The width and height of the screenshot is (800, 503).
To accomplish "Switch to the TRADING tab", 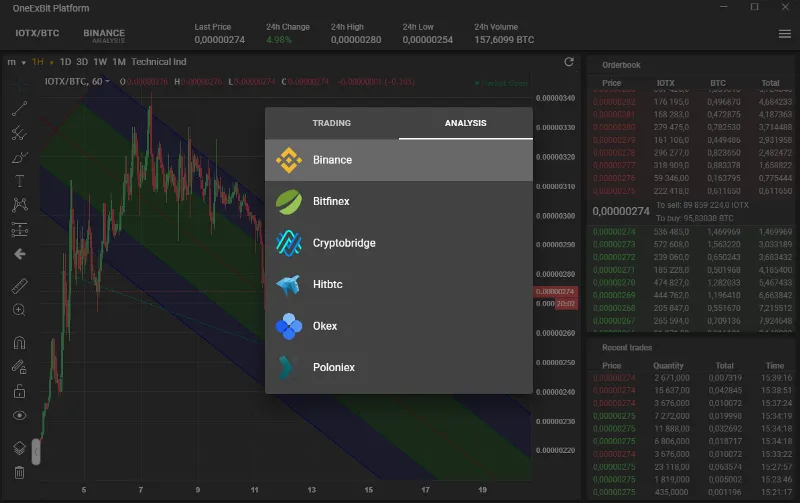I will [332, 123].
